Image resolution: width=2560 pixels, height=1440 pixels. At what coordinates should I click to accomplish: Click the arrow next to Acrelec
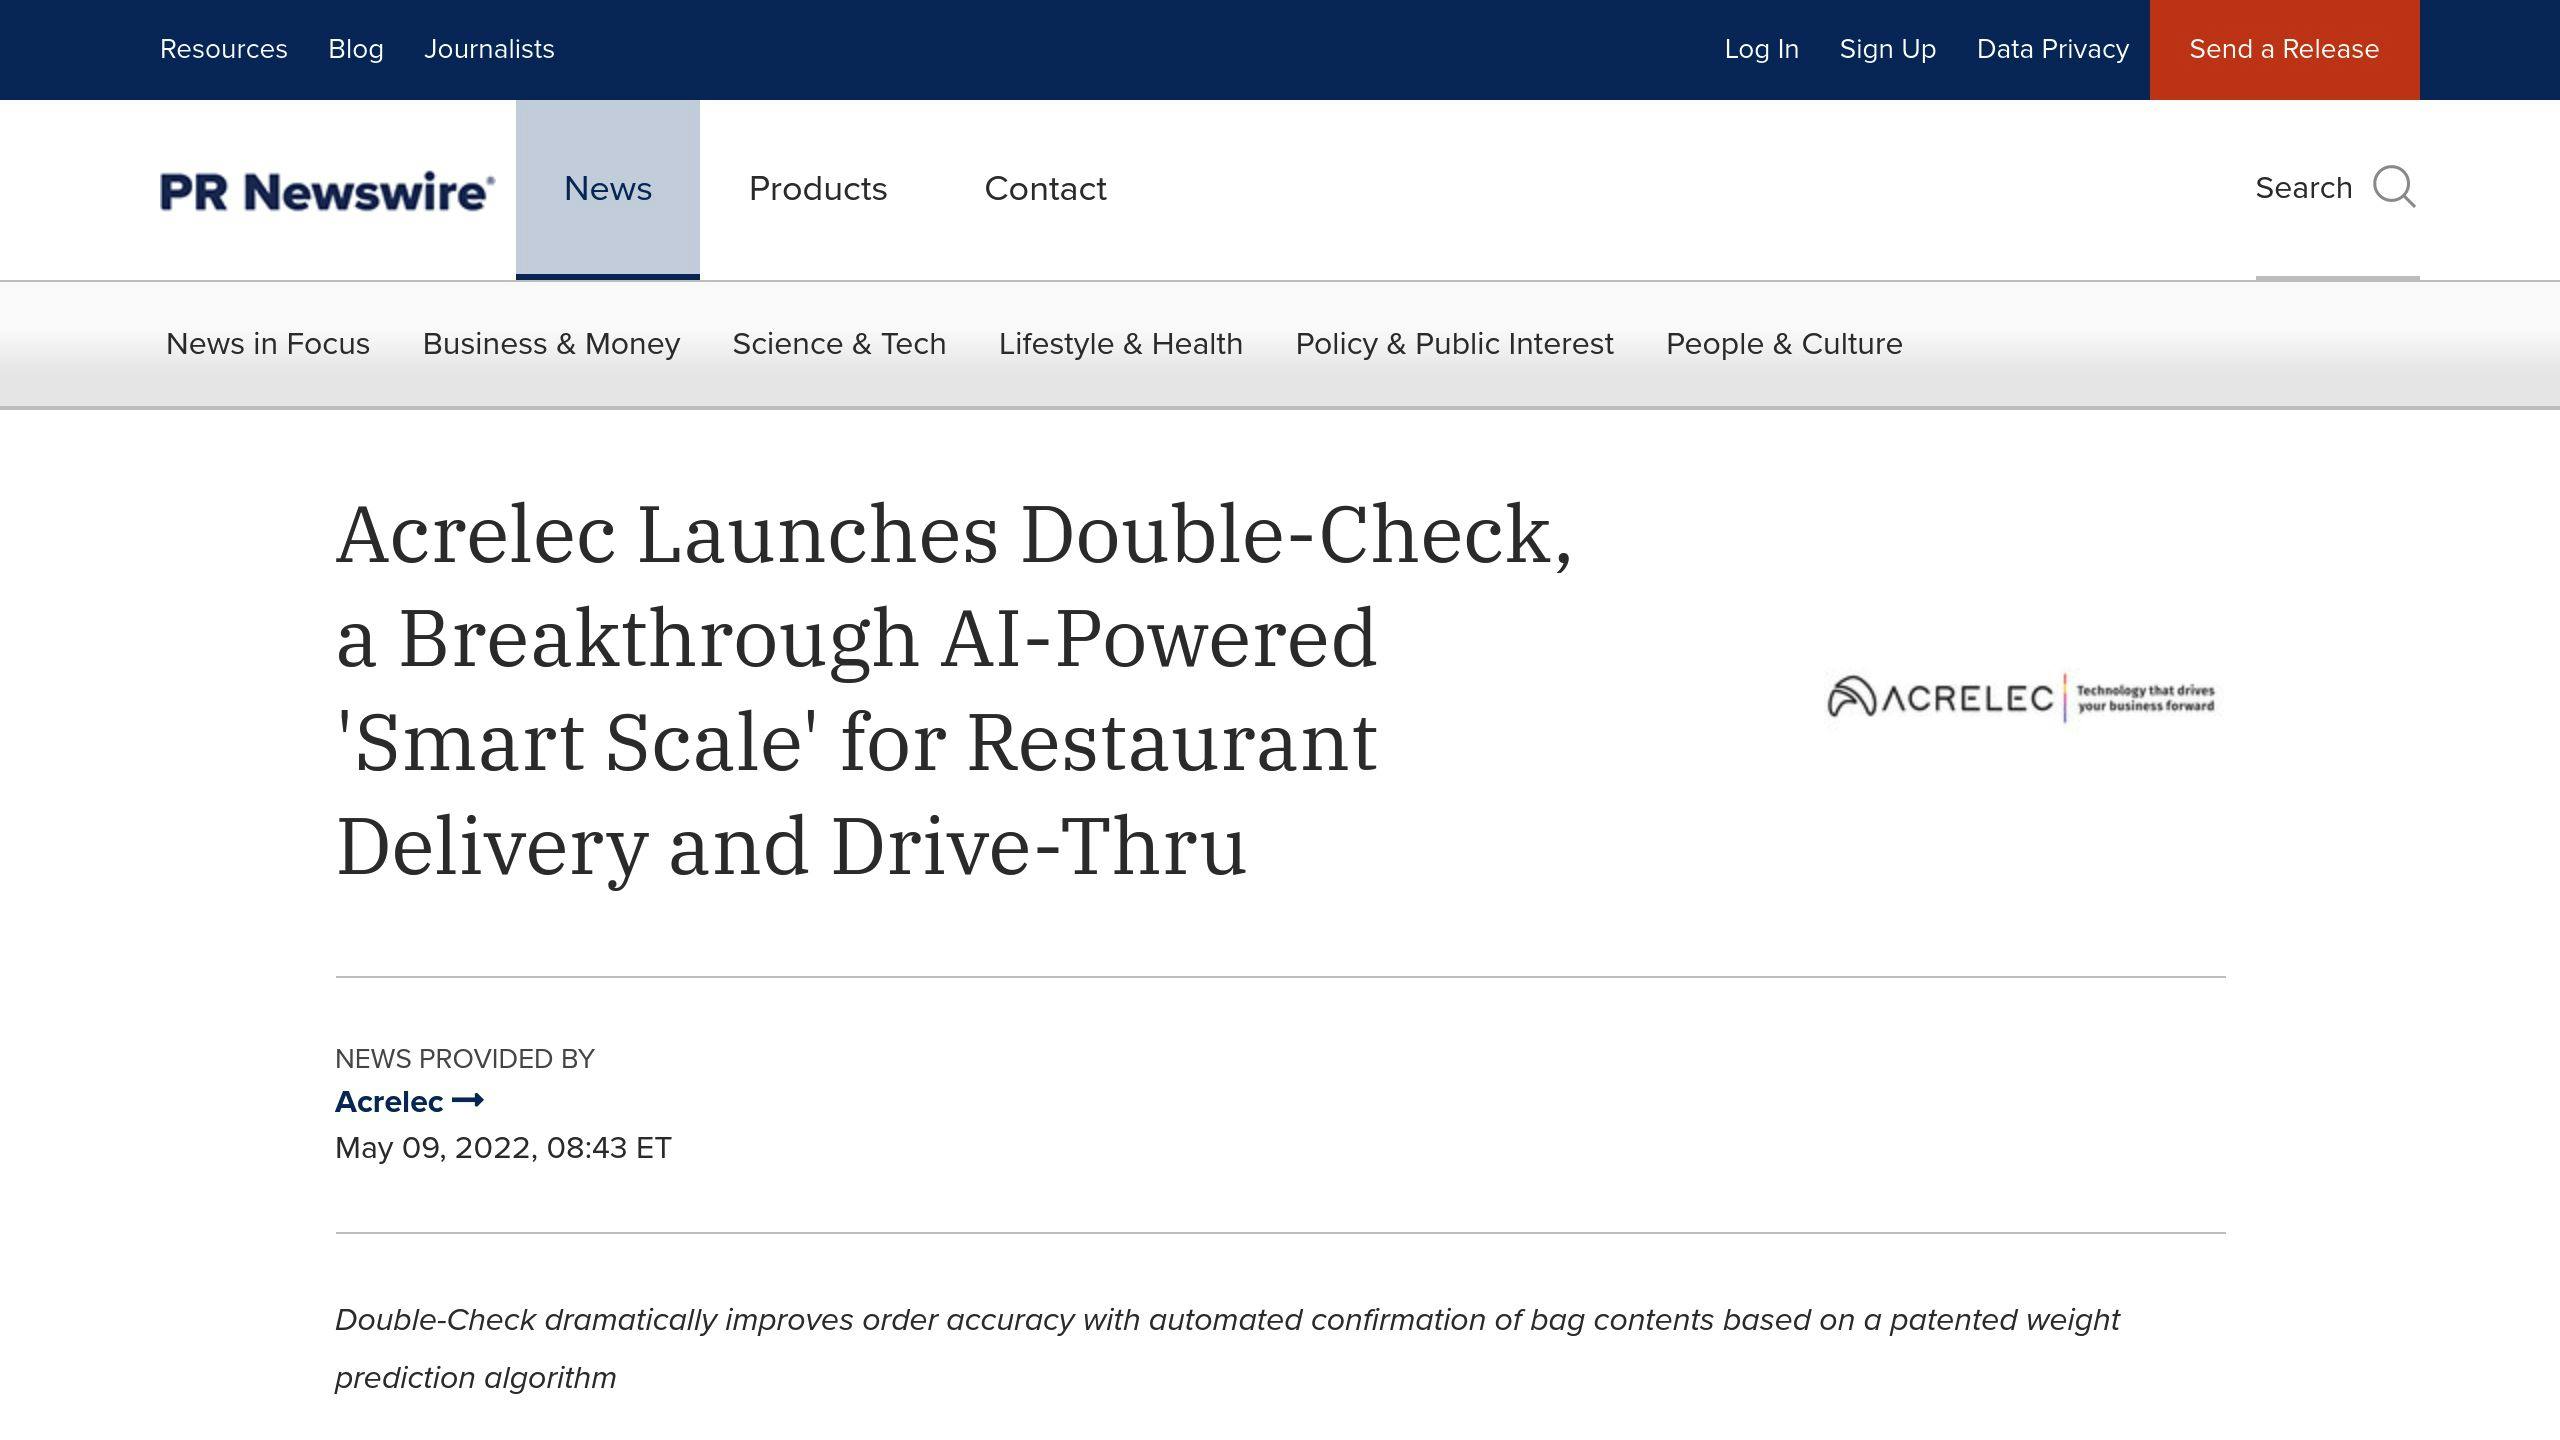468,1100
